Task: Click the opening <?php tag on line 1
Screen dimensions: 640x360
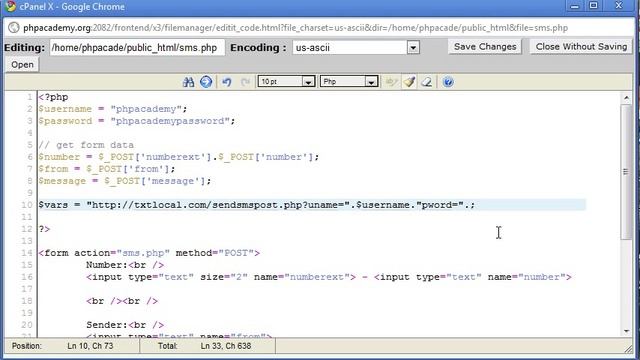Action: (53, 97)
